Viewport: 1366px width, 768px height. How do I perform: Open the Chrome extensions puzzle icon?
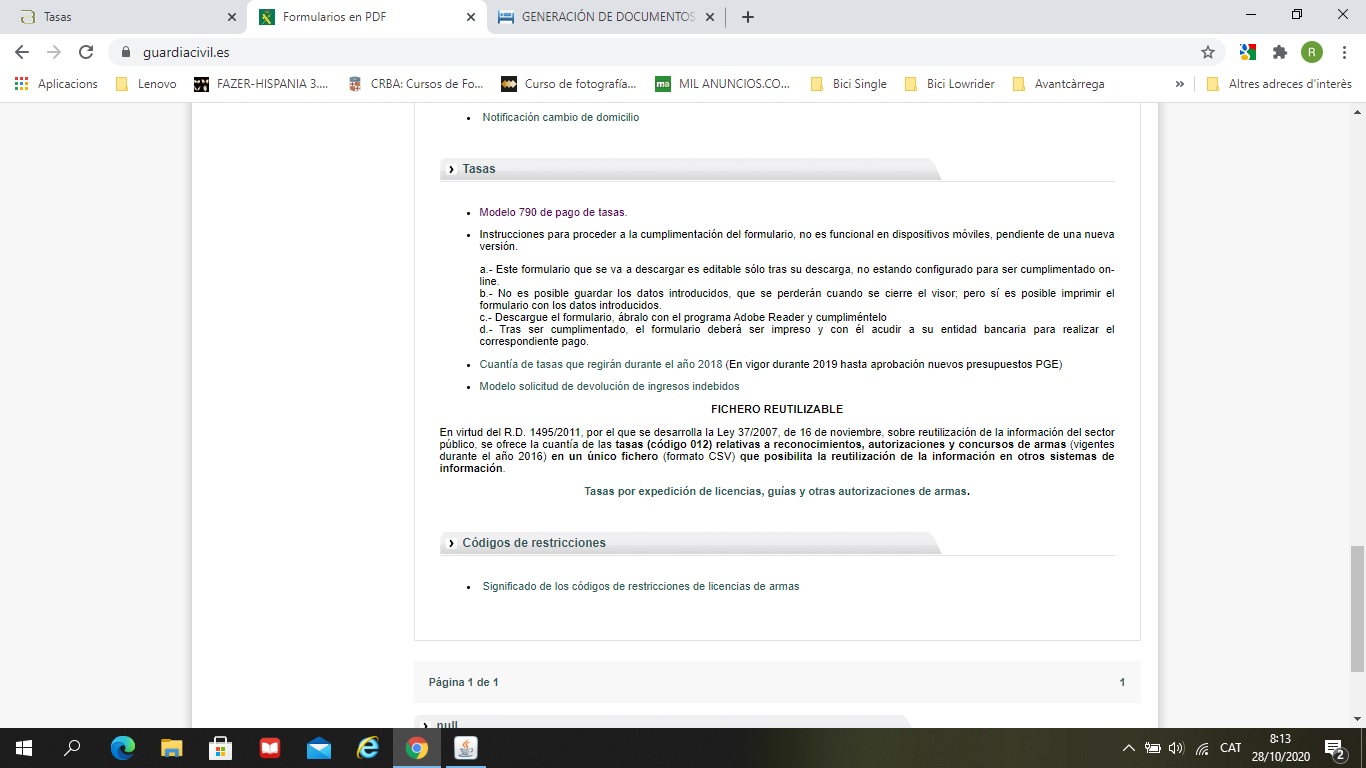tap(1279, 52)
